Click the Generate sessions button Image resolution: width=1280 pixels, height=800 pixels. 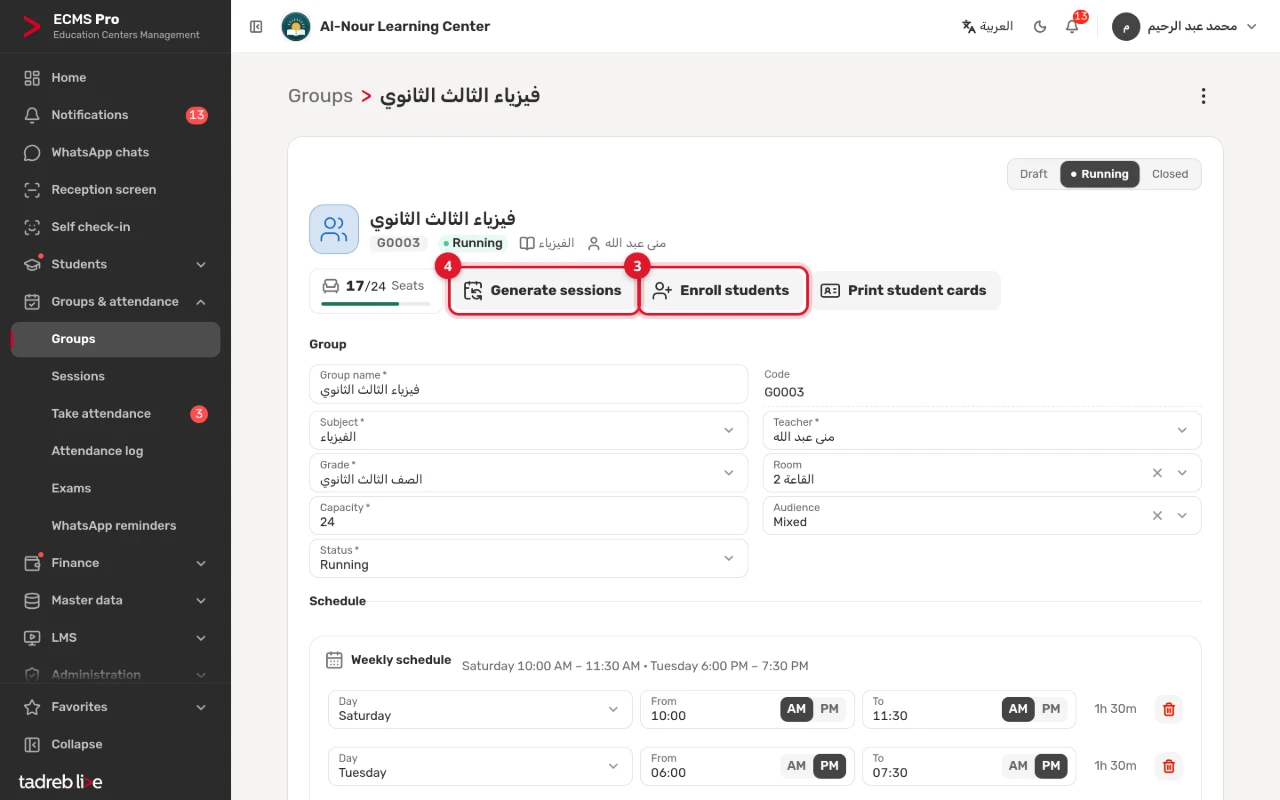pos(543,291)
